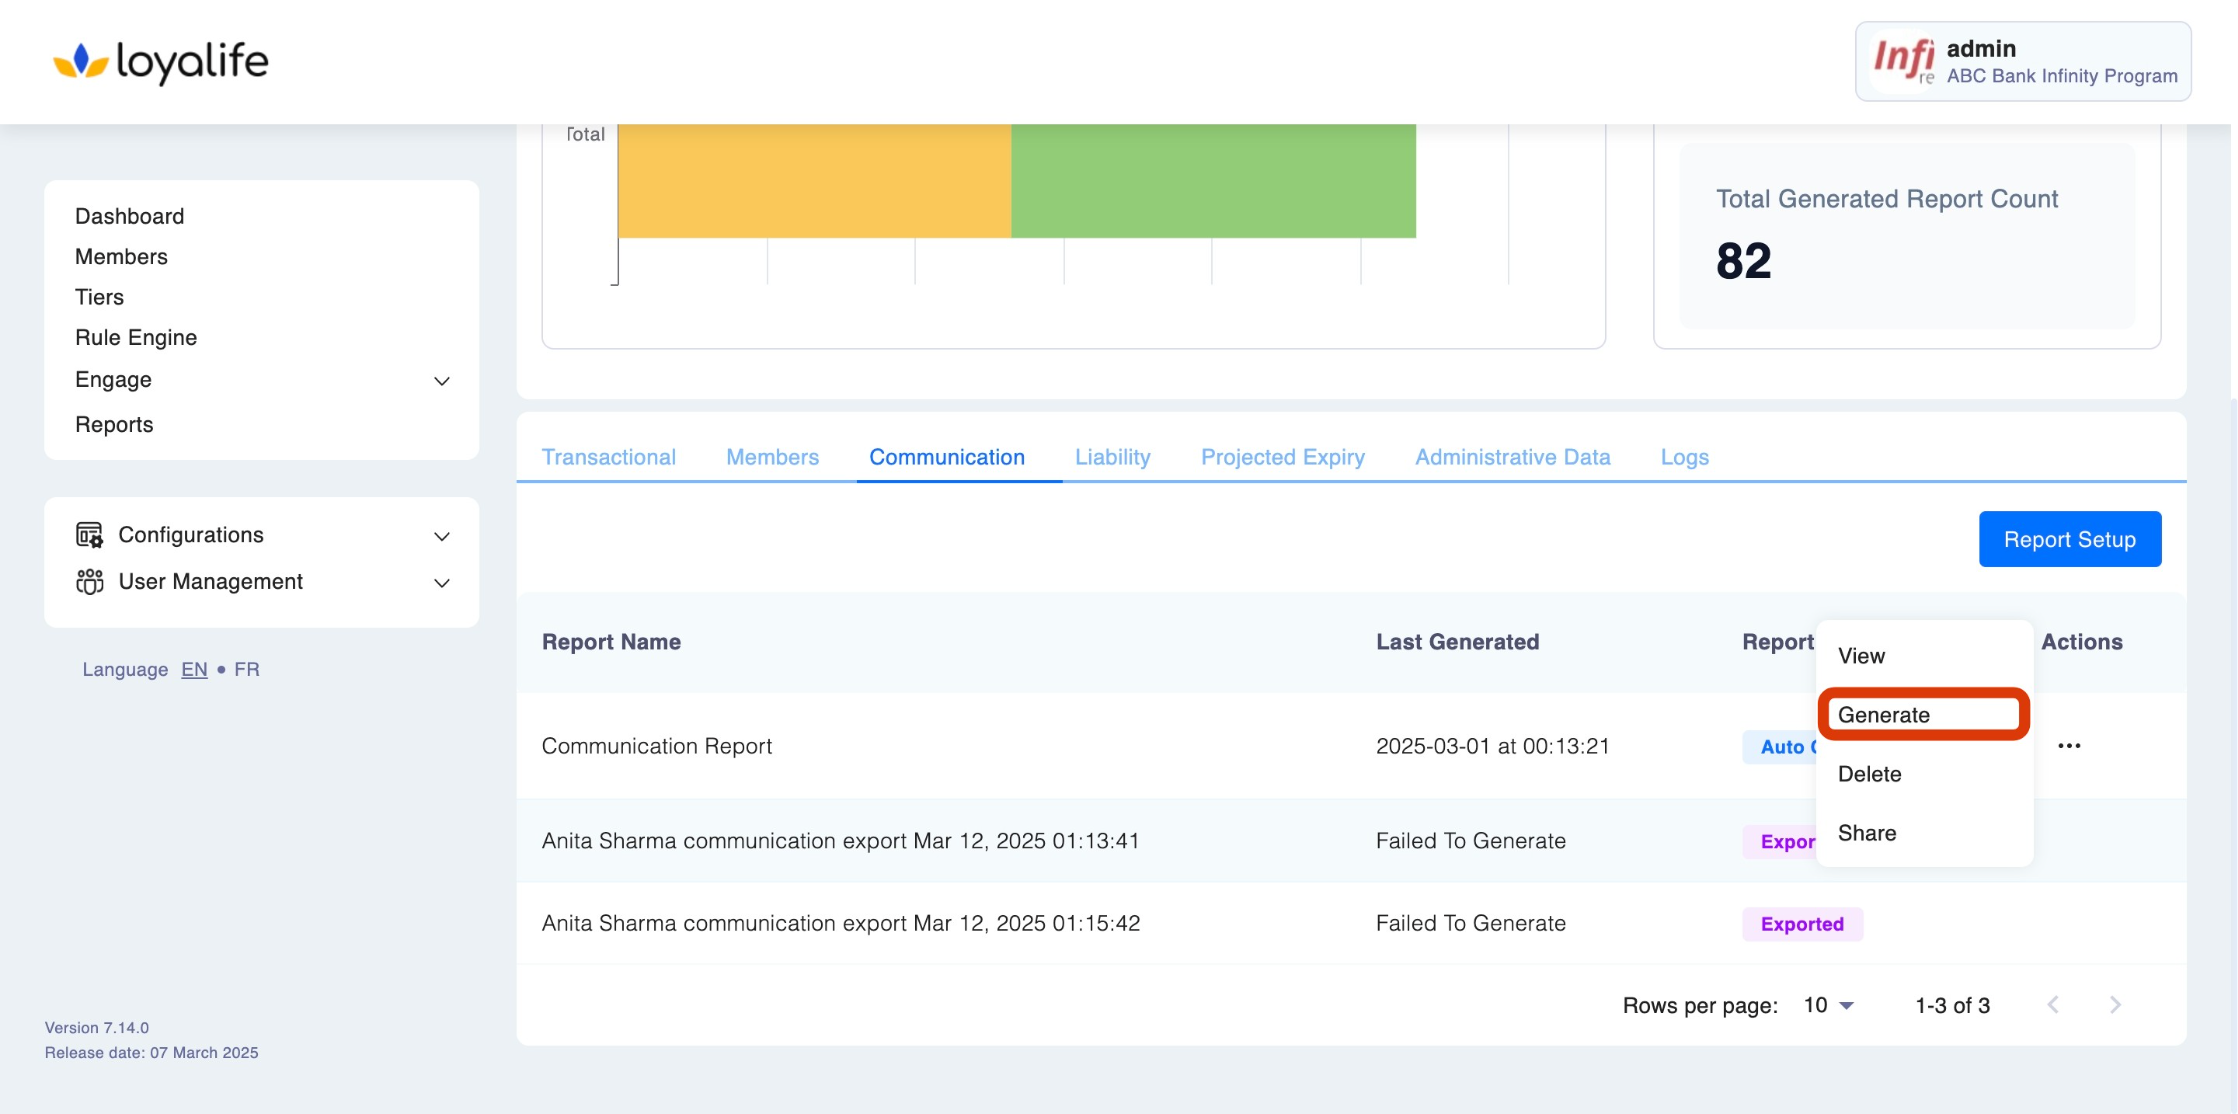The image size is (2238, 1114).
Task: Open the Projected Expiry tab
Action: [x=1282, y=457]
